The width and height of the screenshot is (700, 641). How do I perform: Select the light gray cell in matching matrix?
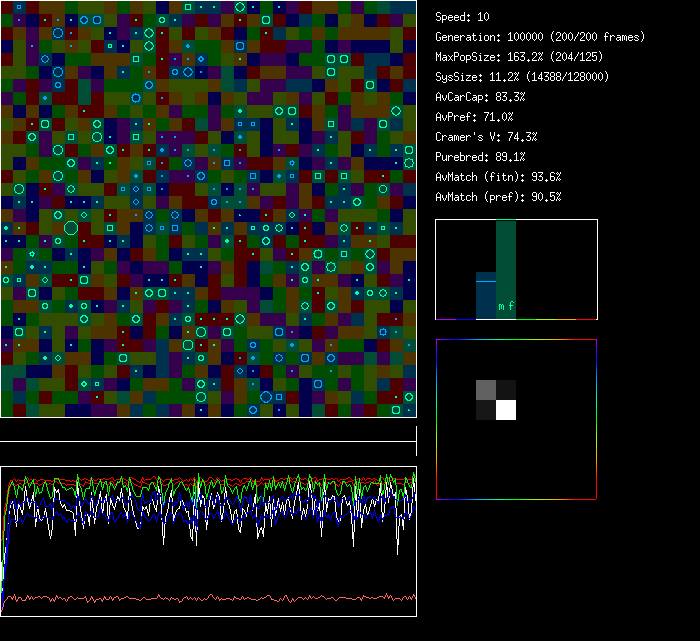(485, 389)
